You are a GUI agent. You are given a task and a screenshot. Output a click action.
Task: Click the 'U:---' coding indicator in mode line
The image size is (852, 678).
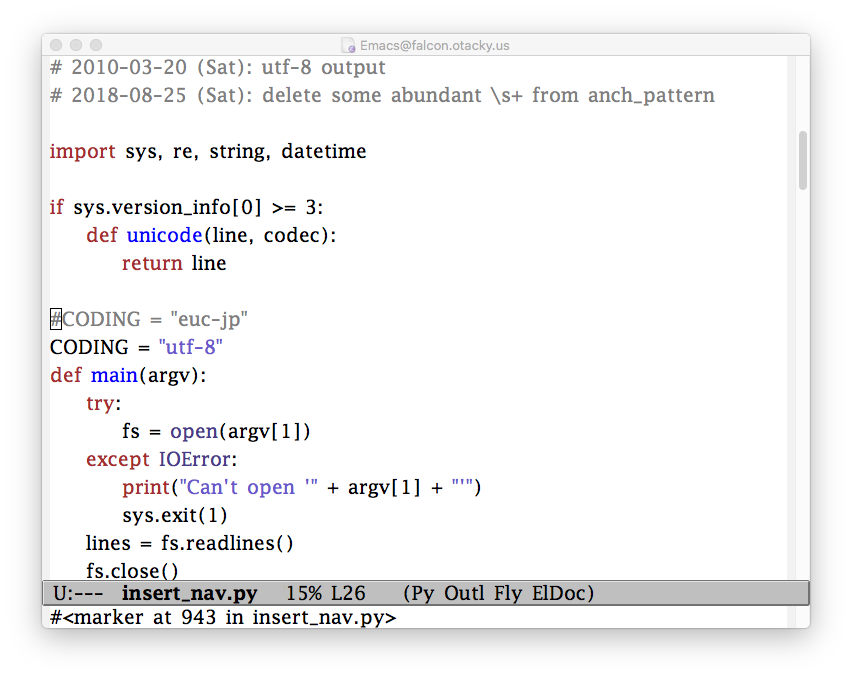[x=78, y=593]
